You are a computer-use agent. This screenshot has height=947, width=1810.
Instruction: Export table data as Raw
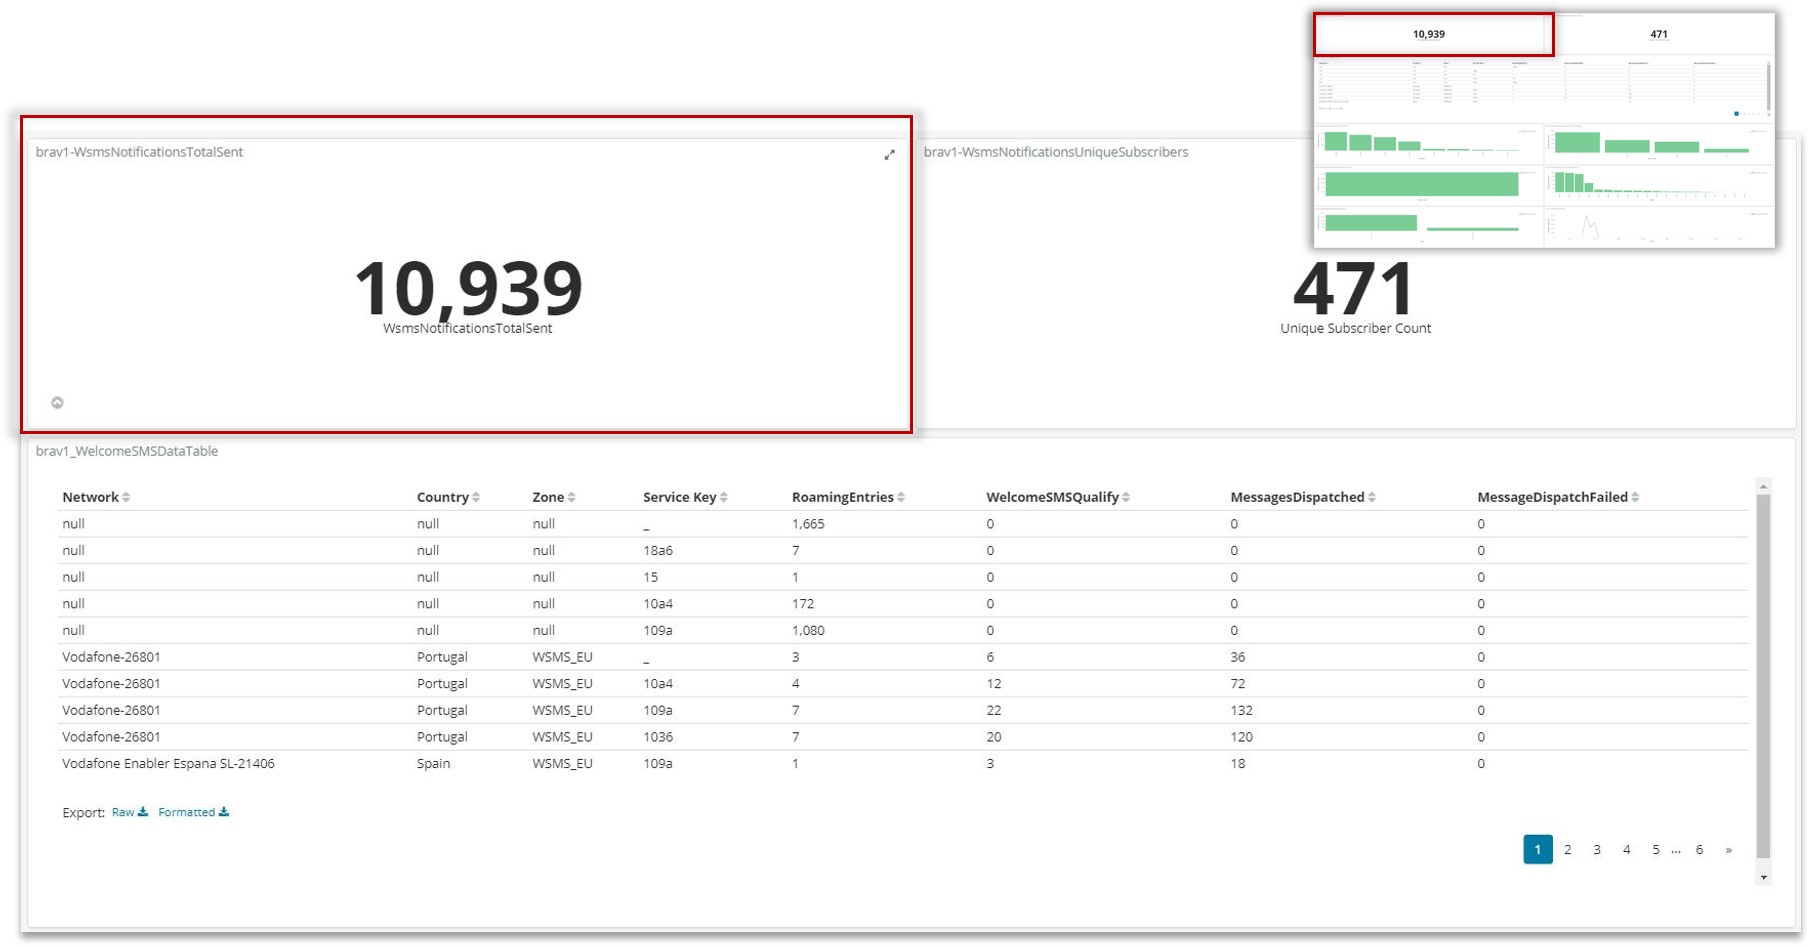130,812
